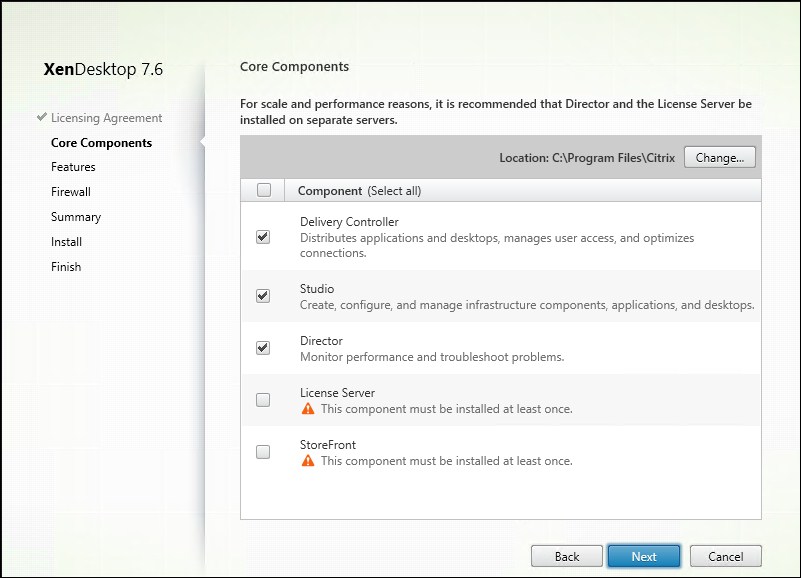Select the Core Components step
This screenshot has width=801, height=578.
[x=102, y=143]
